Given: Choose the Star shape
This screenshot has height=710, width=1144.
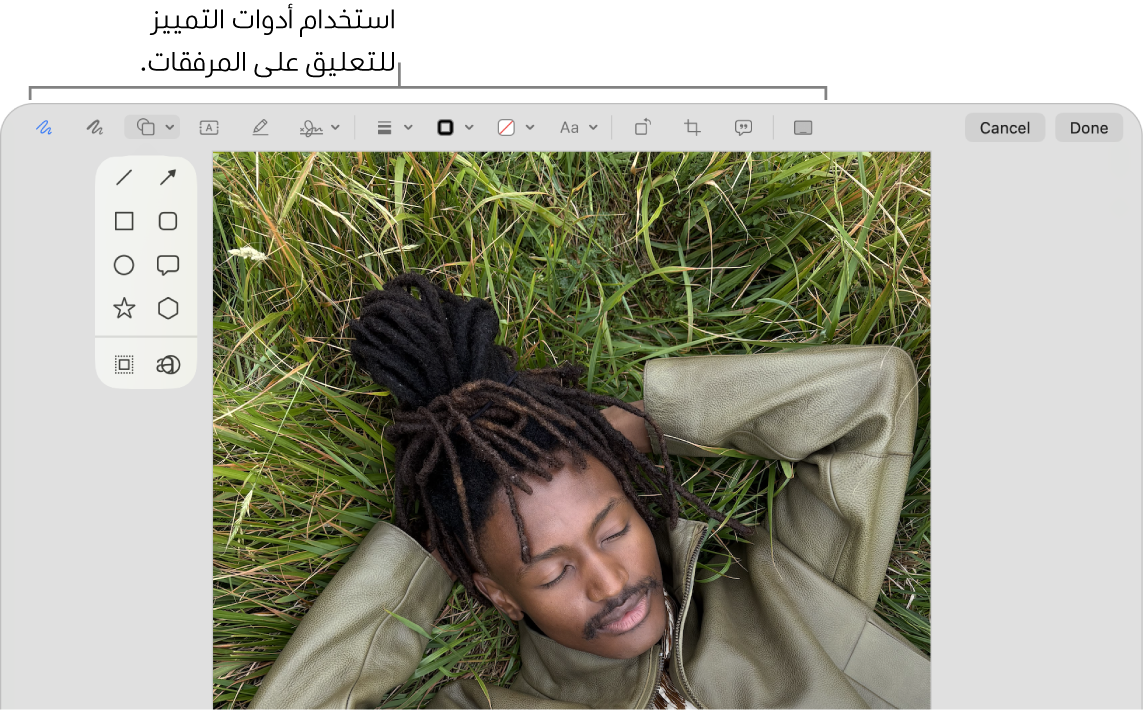Looking at the screenshot, I should tap(124, 308).
